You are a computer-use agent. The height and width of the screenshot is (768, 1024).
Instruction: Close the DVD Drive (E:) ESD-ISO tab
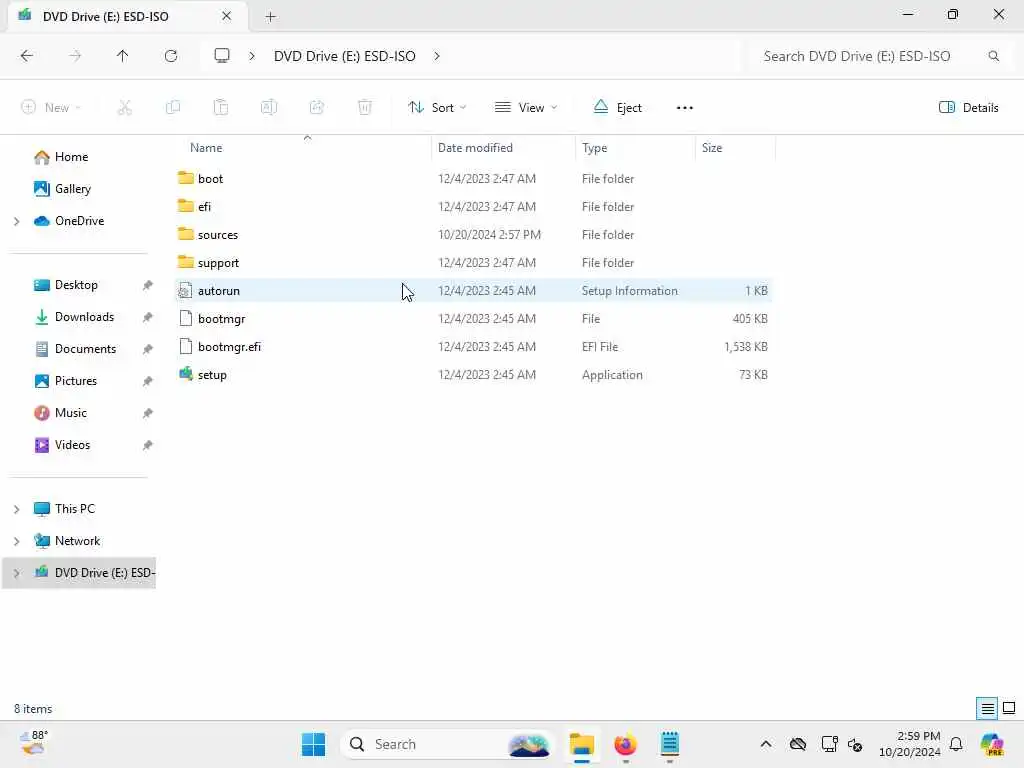click(x=227, y=16)
